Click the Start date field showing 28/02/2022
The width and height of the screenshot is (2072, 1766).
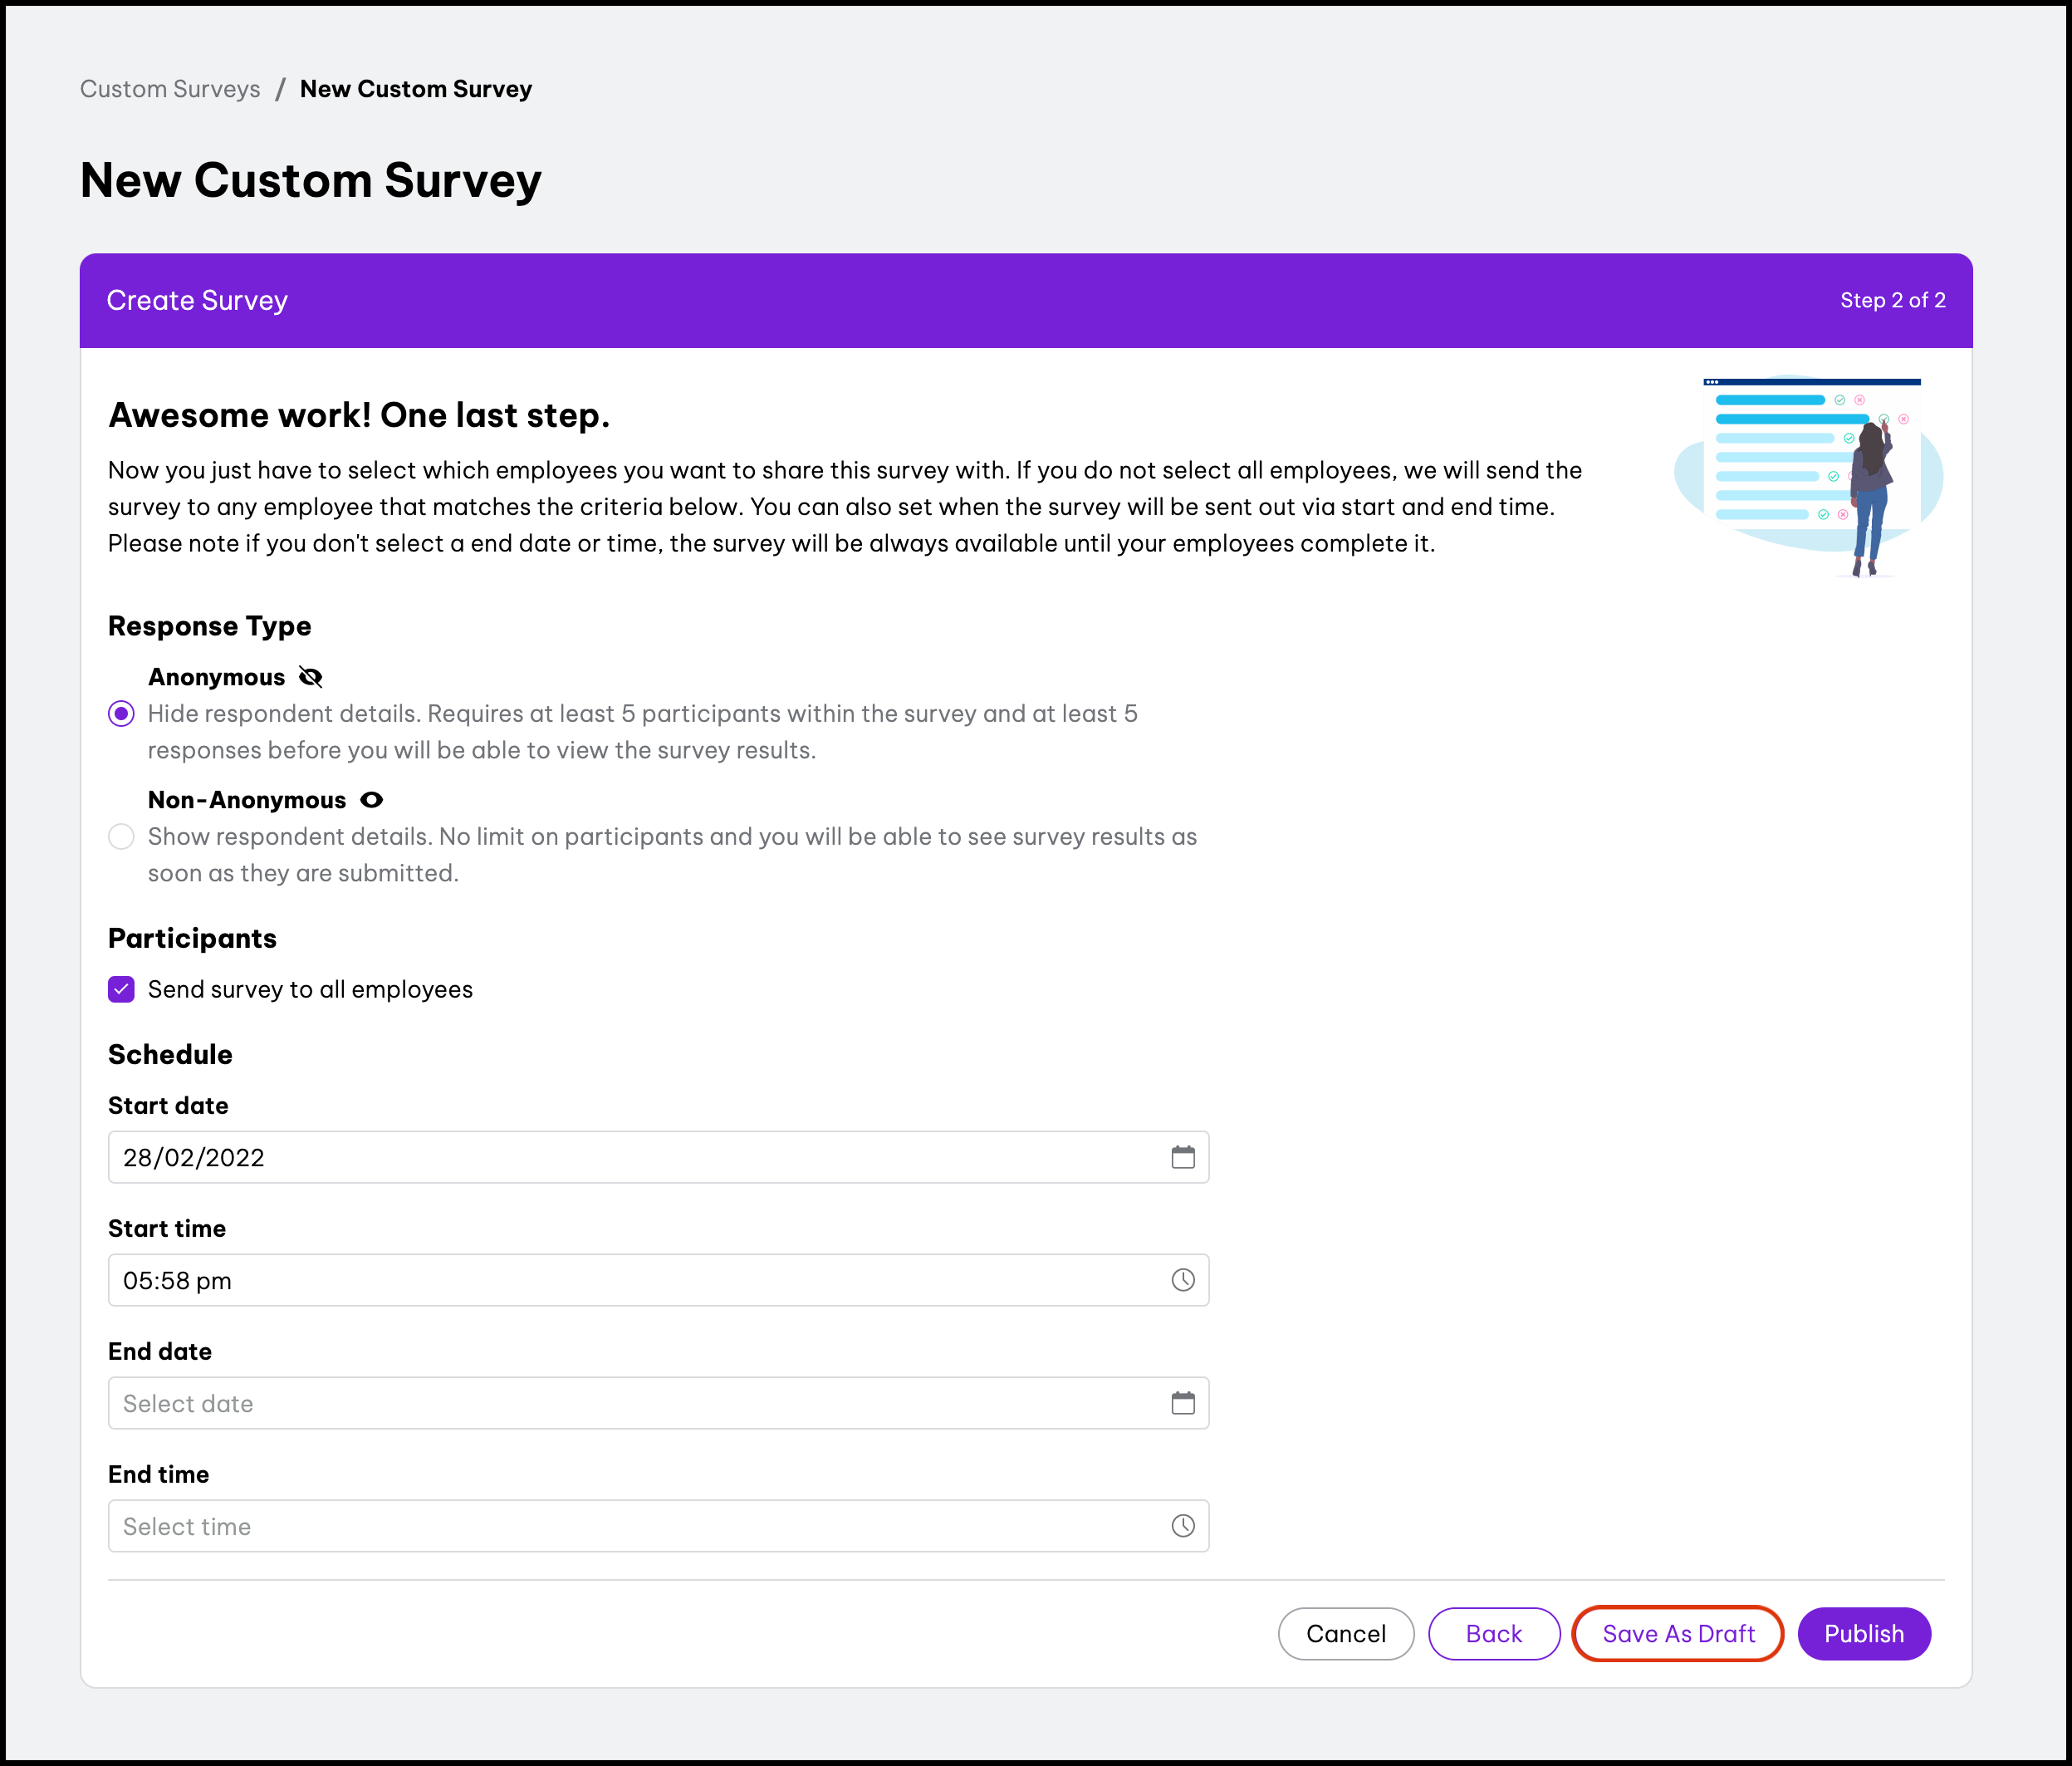(x=640, y=1157)
